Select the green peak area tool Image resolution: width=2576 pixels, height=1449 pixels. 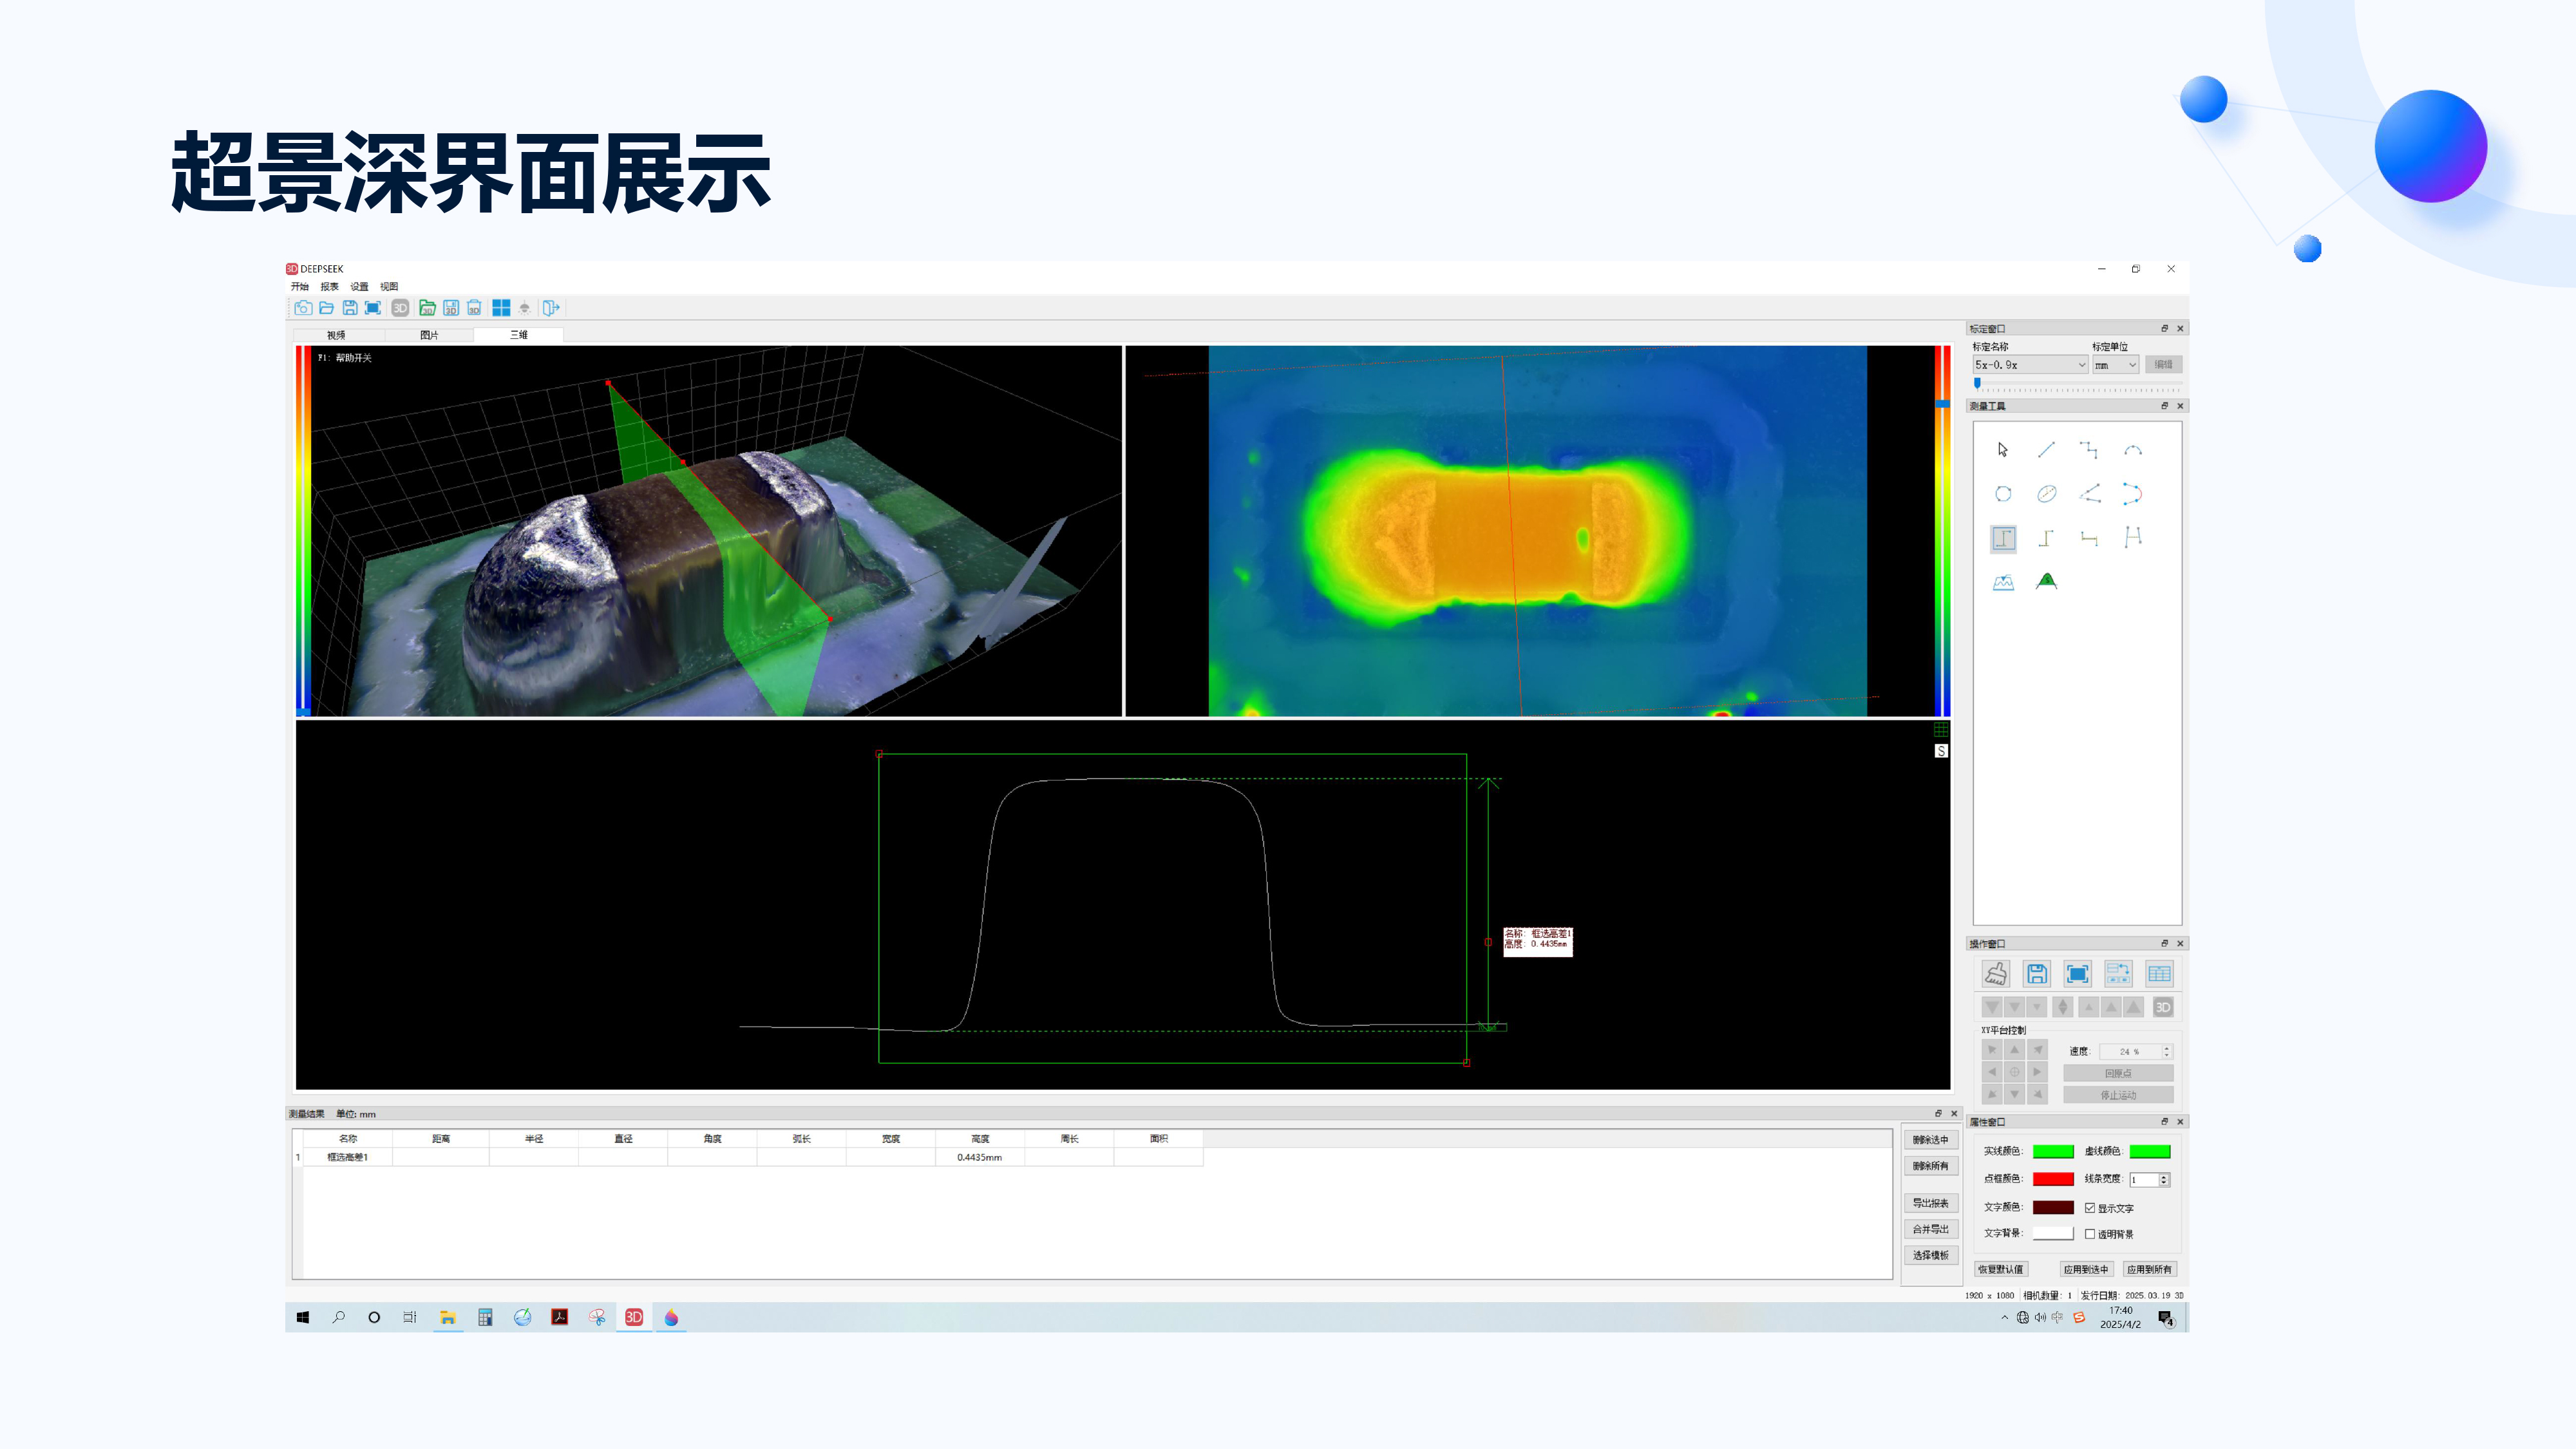[2046, 581]
